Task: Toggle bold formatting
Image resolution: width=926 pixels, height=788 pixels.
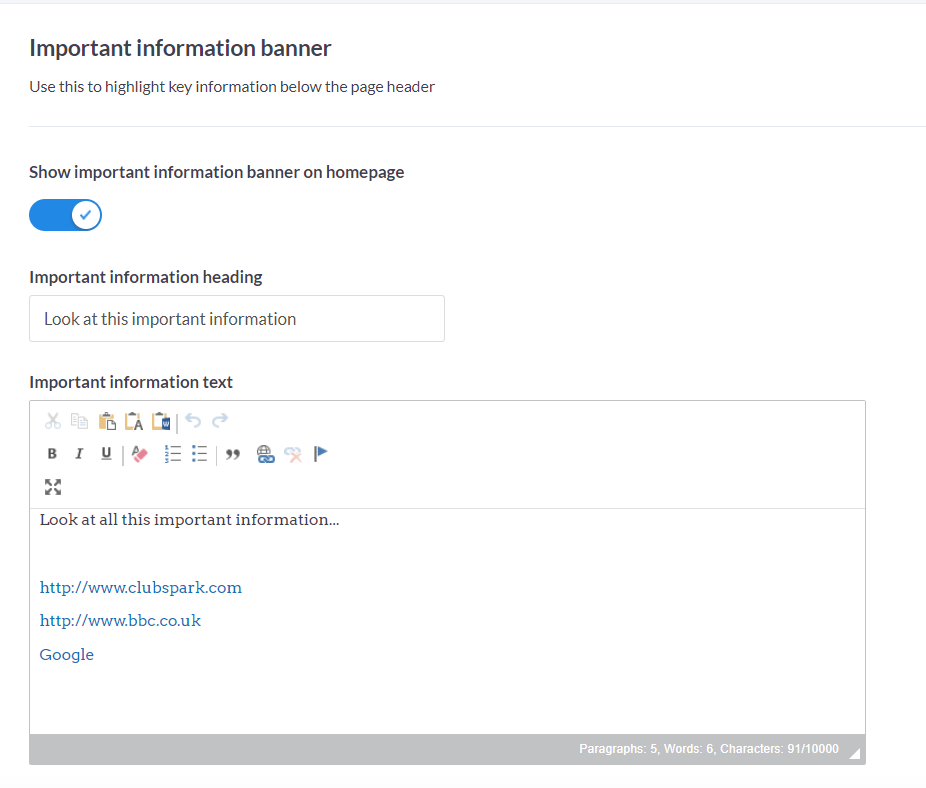Action: [x=52, y=454]
